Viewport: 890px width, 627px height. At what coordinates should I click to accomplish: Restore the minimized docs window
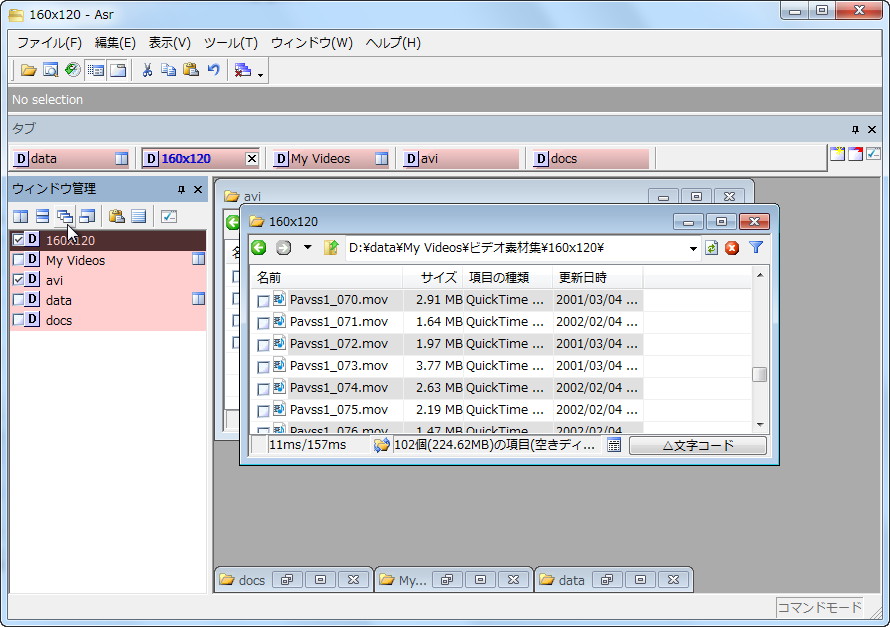(x=287, y=580)
